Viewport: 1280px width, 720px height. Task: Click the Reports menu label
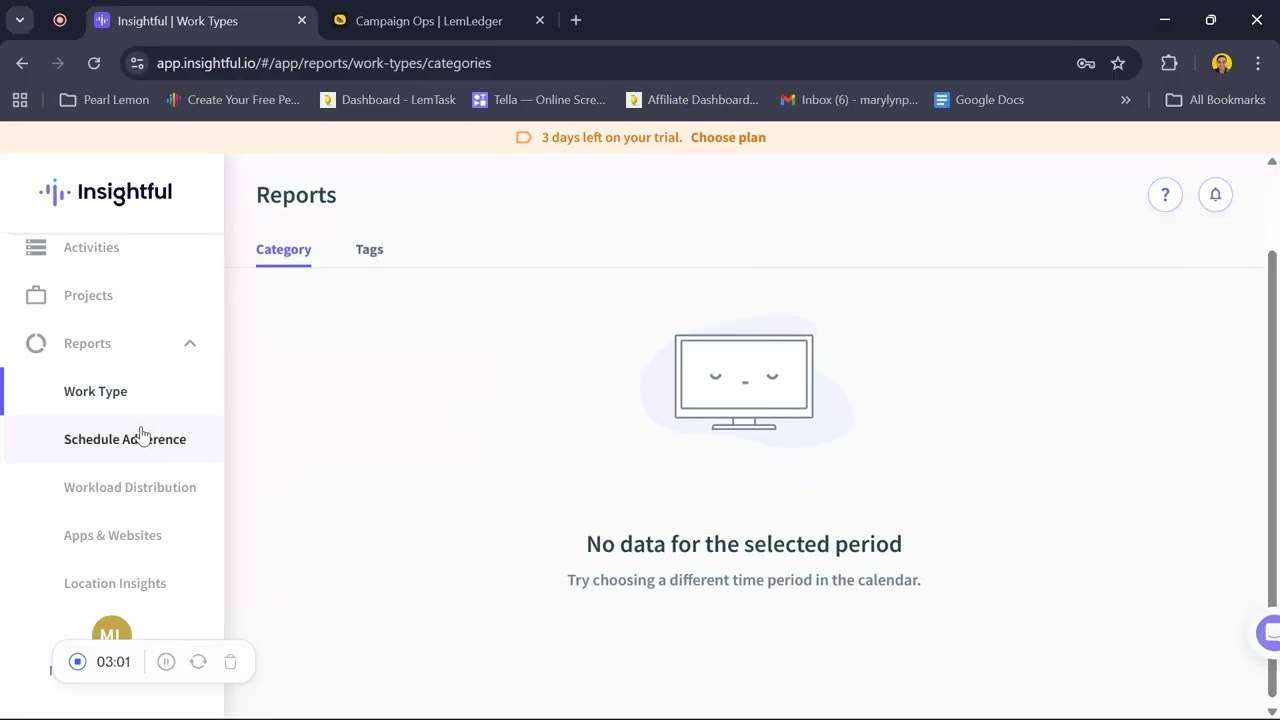[87, 343]
